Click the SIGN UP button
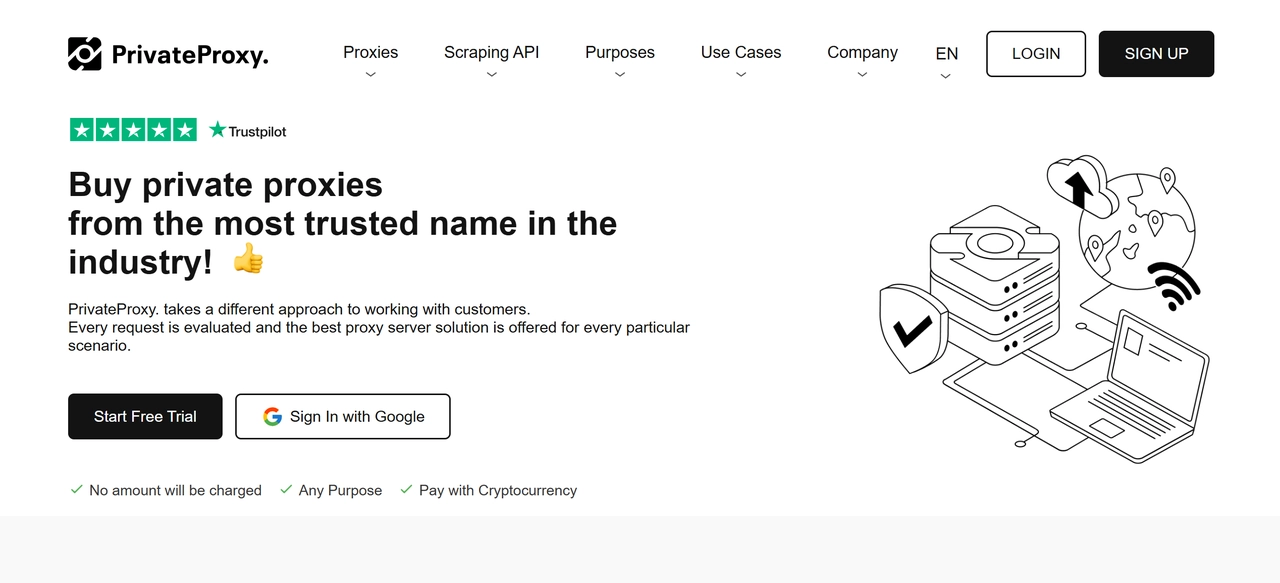This screenshot has width=1280, height=583. 1156,54
